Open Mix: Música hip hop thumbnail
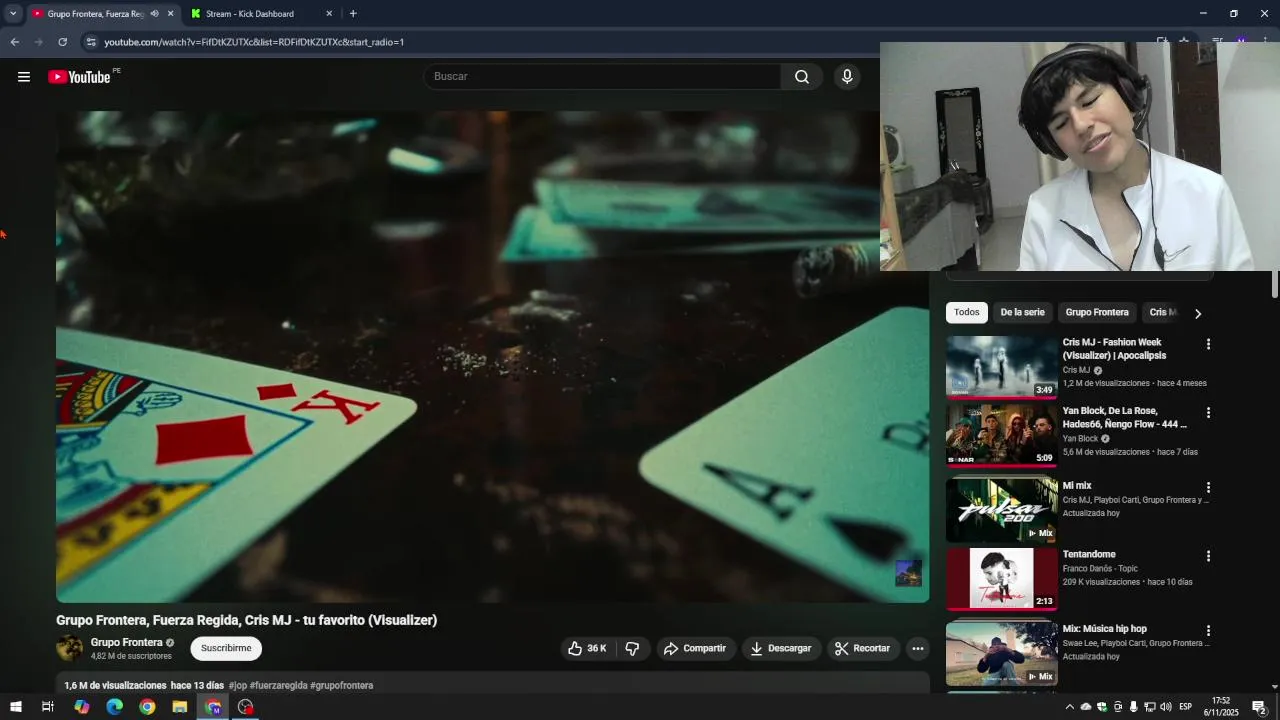 coord(1001,653)
